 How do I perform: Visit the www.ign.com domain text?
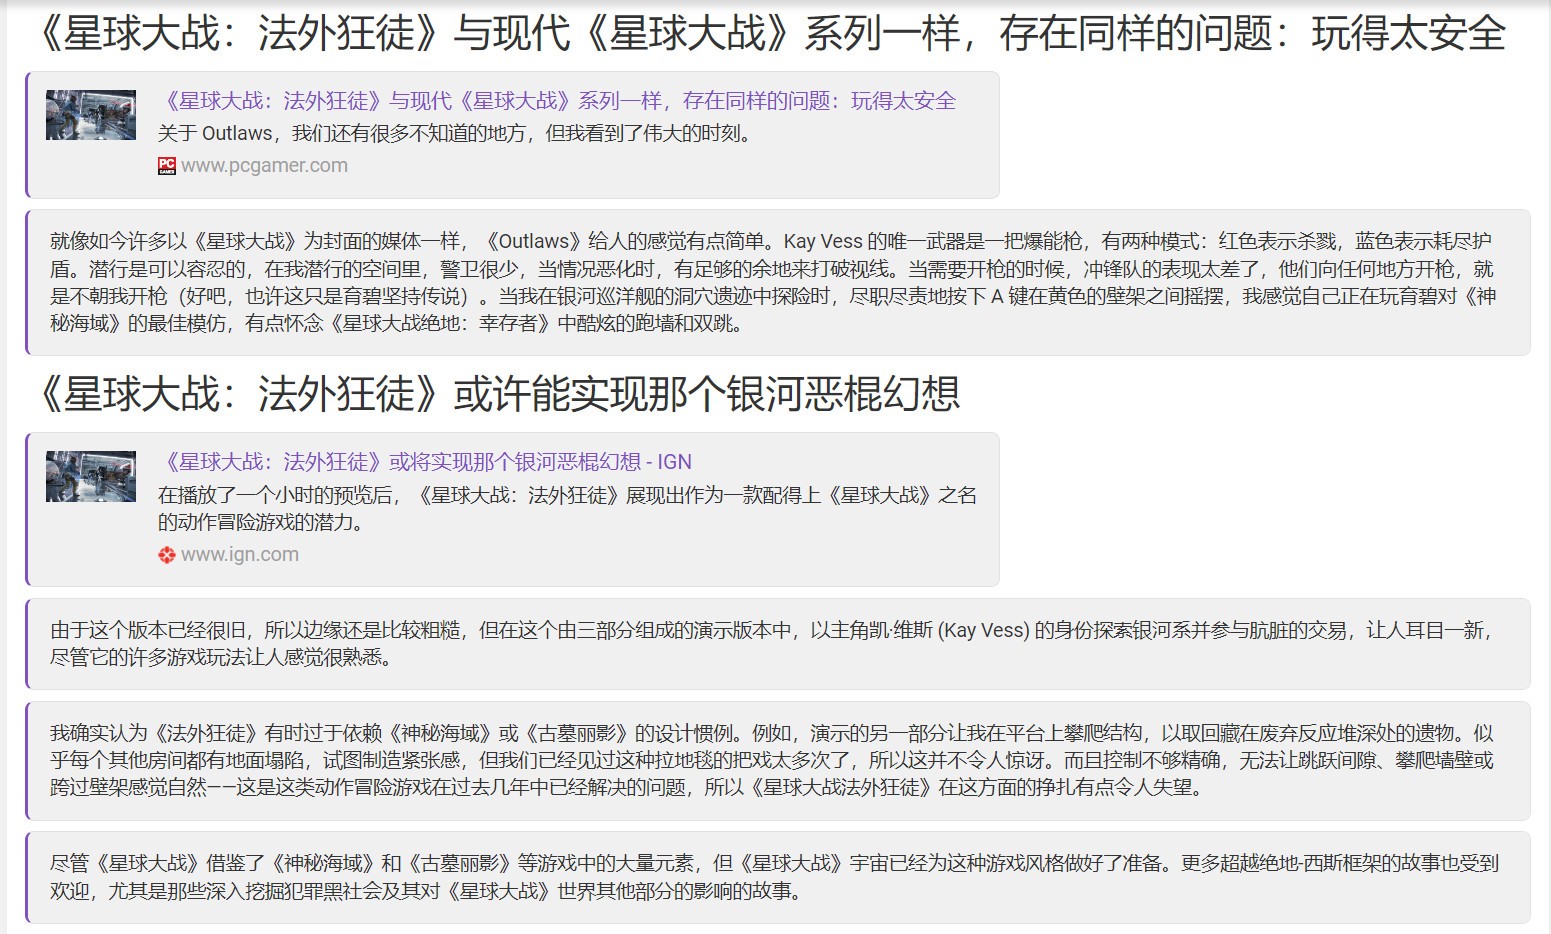pos(240,555)
